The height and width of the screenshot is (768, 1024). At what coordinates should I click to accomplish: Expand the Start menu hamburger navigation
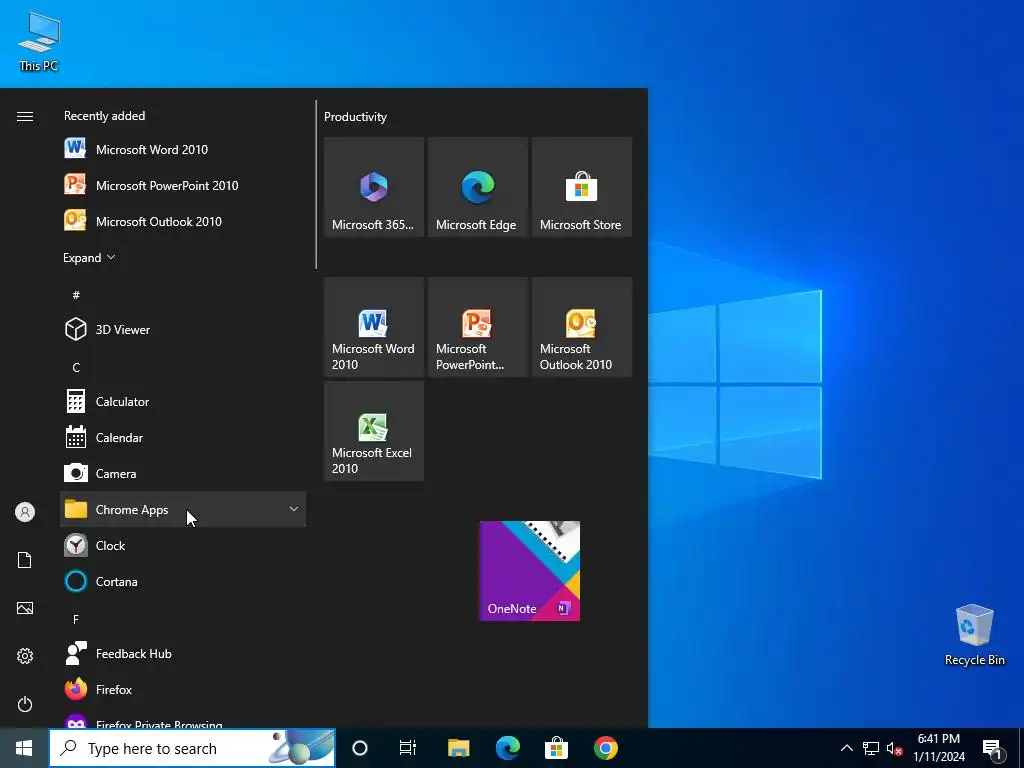[x=25, y=116]
